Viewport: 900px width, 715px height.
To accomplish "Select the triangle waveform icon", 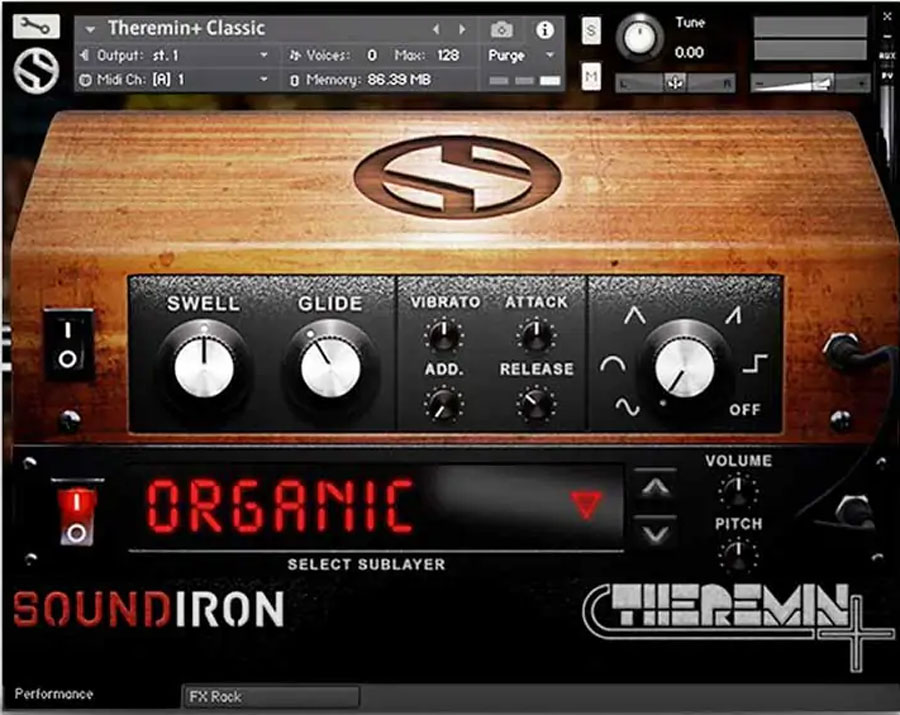I will pos(634,316).
